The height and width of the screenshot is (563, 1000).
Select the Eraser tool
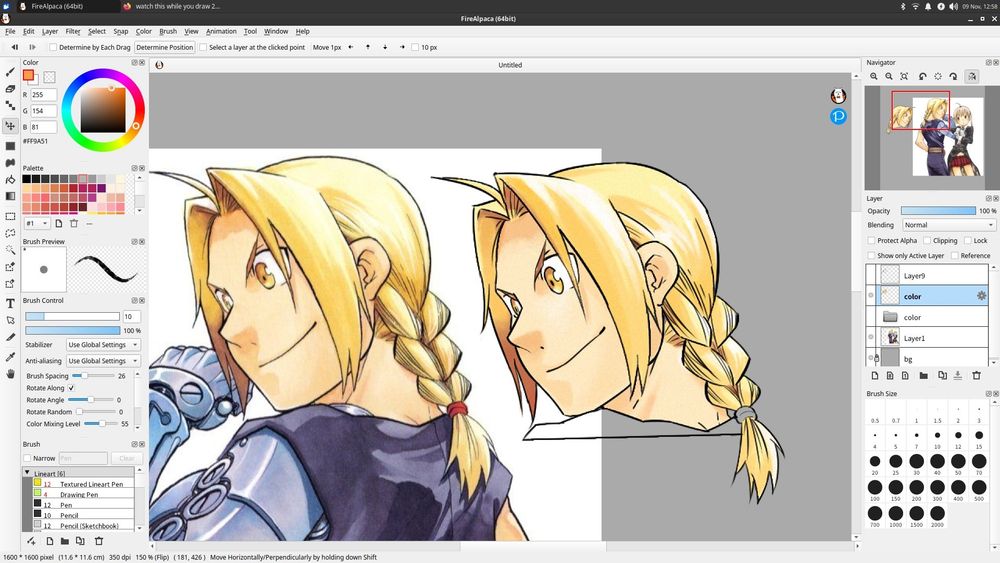10,89
